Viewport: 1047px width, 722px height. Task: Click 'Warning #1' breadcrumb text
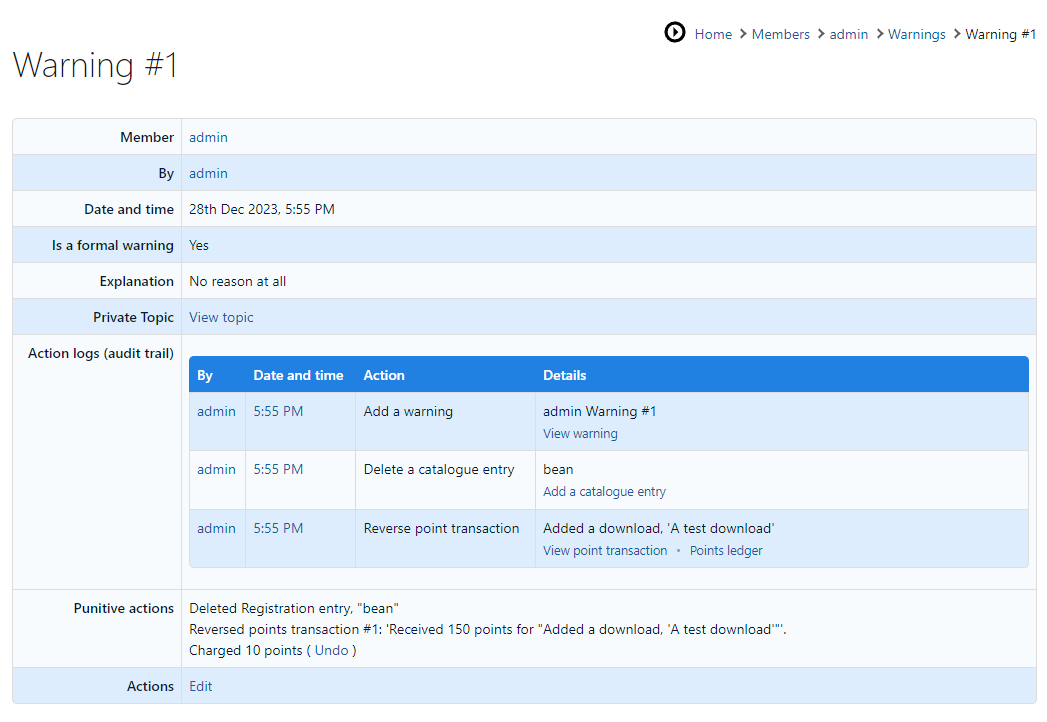pos(1000,34)
